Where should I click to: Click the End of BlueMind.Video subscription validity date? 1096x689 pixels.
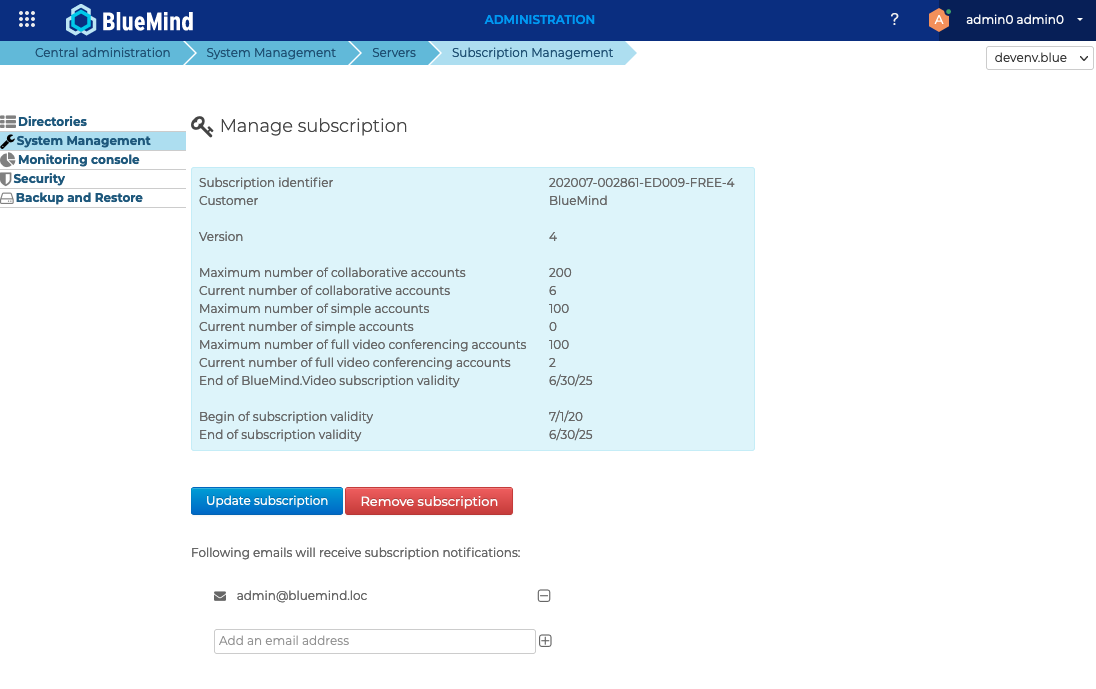tap(570, 381)
